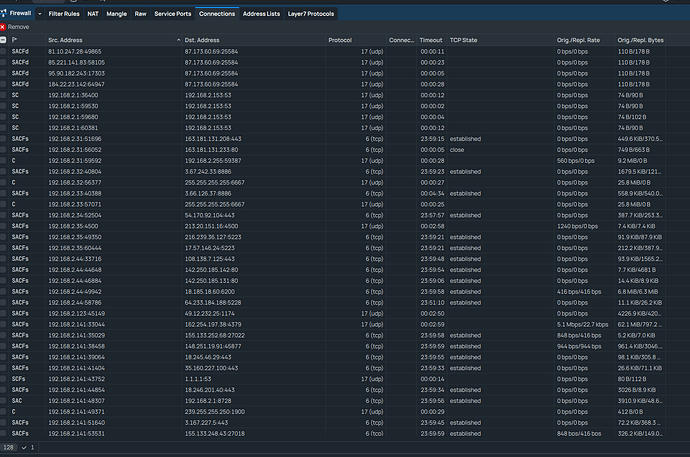
Task: Toggle the Src. Address sort arrow
Action: 178,40
